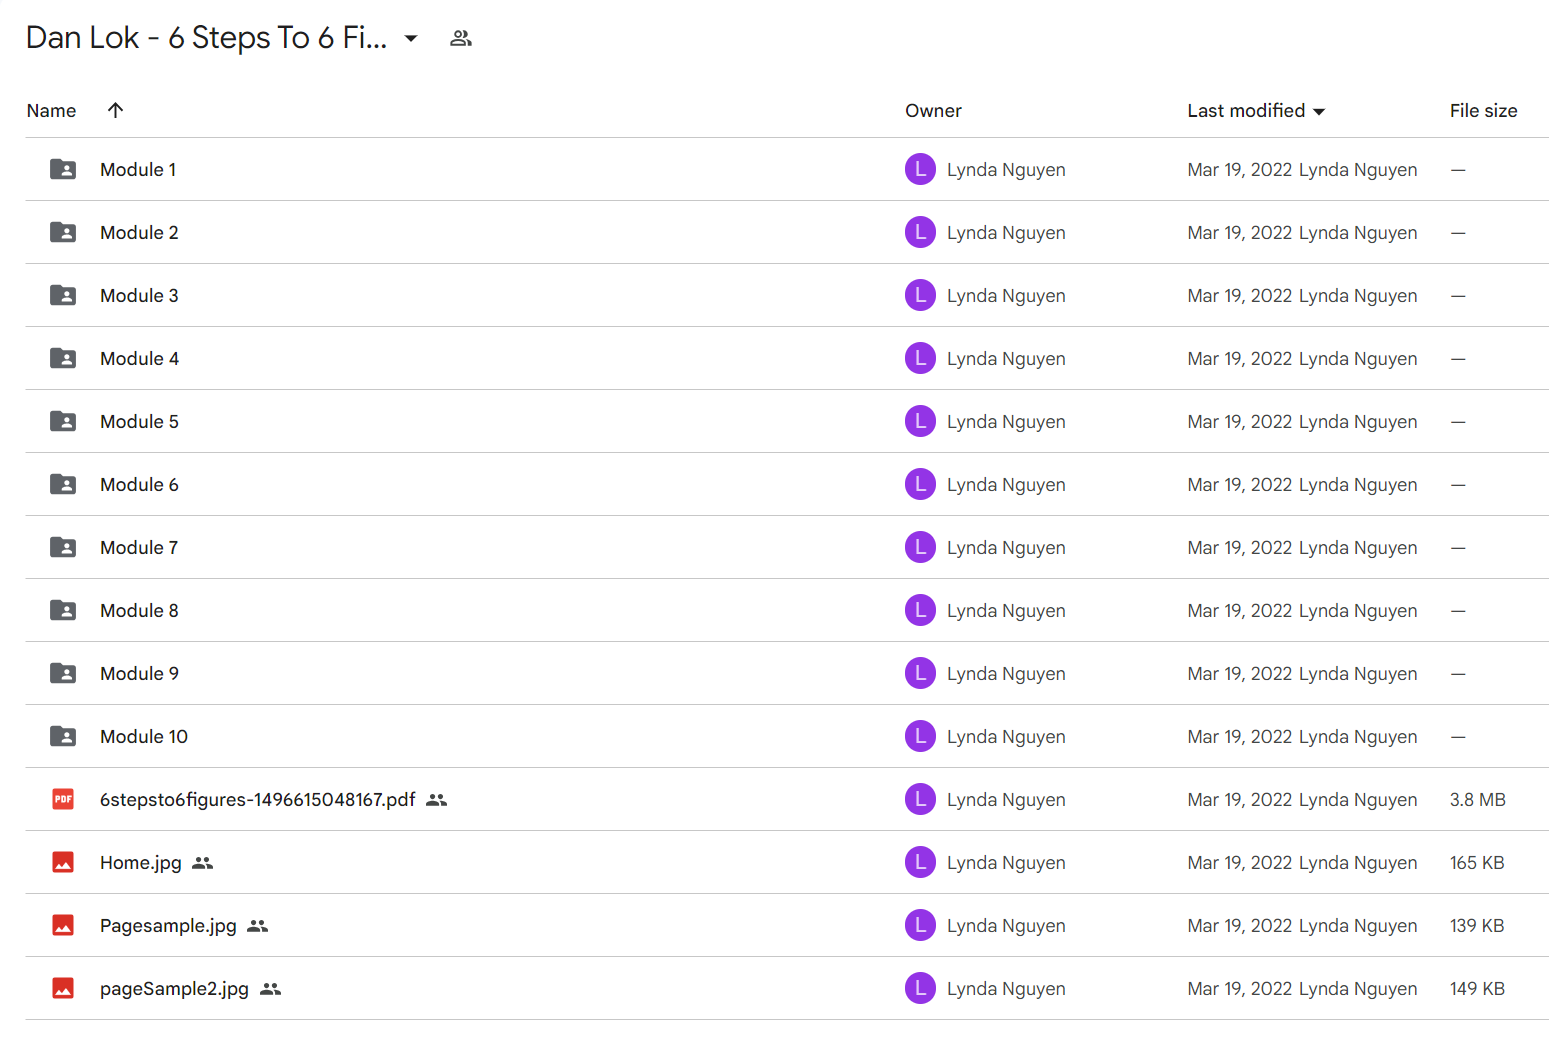Open 6stepsto6figures-1496615048167.pdf file name
The image size is (1549, 1040).
pyautogui.click(x=257, y=800)
